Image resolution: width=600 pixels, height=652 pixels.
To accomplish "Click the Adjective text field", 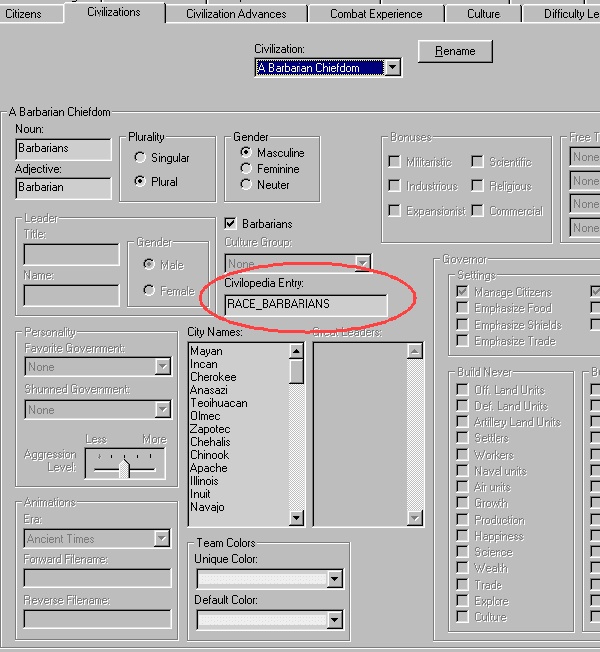I will [63, 187].
